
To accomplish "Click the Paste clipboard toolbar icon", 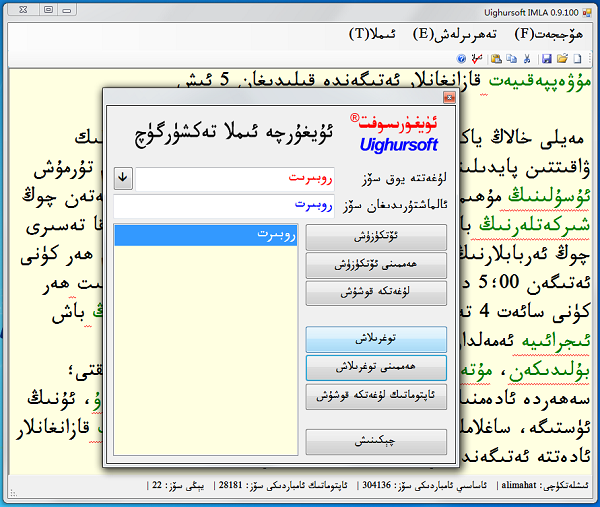I will tap(496, 59).
